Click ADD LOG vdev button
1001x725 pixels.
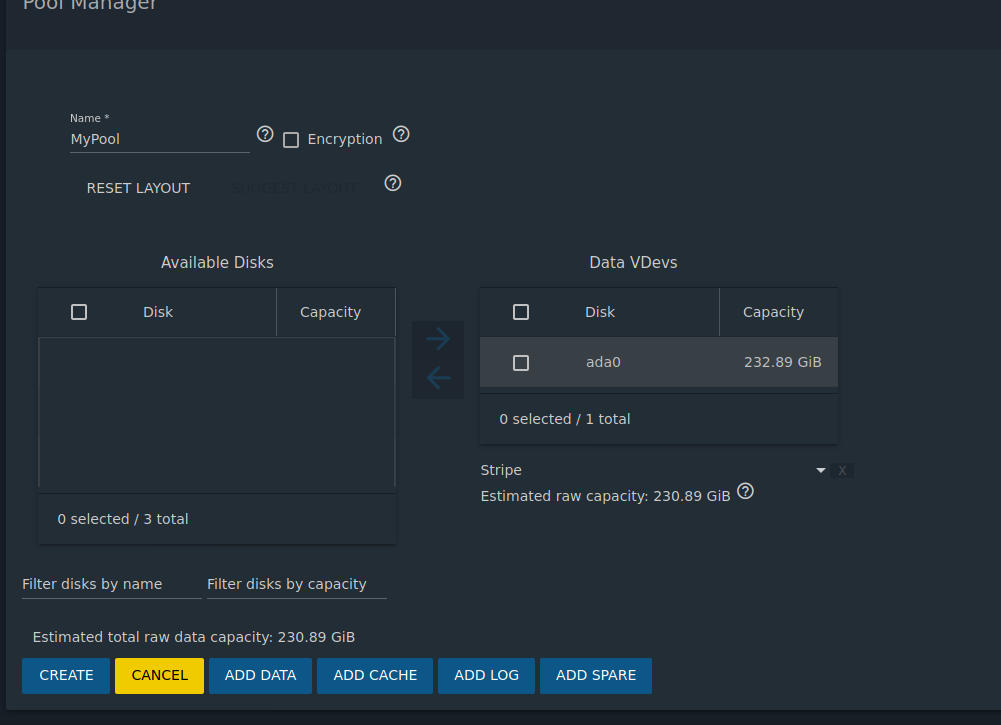(x=486, y=676)
